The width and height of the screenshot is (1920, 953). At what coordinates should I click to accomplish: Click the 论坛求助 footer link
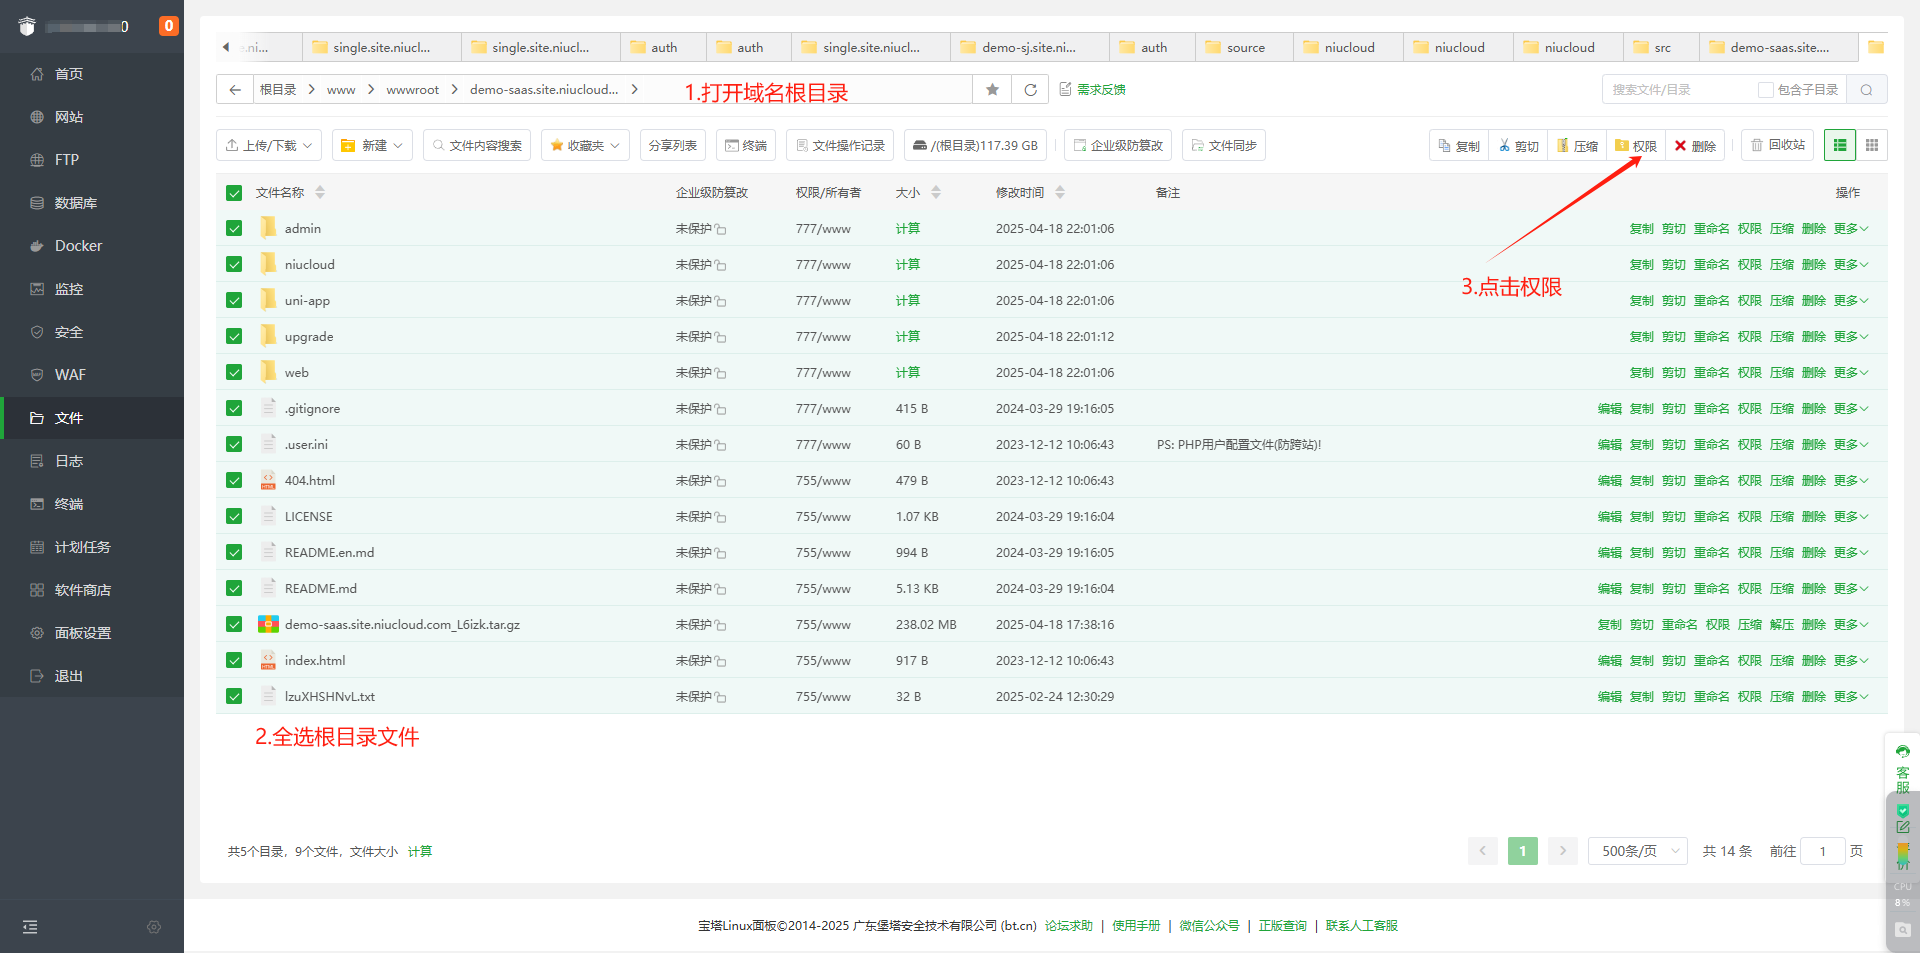tap(1068, 926)
